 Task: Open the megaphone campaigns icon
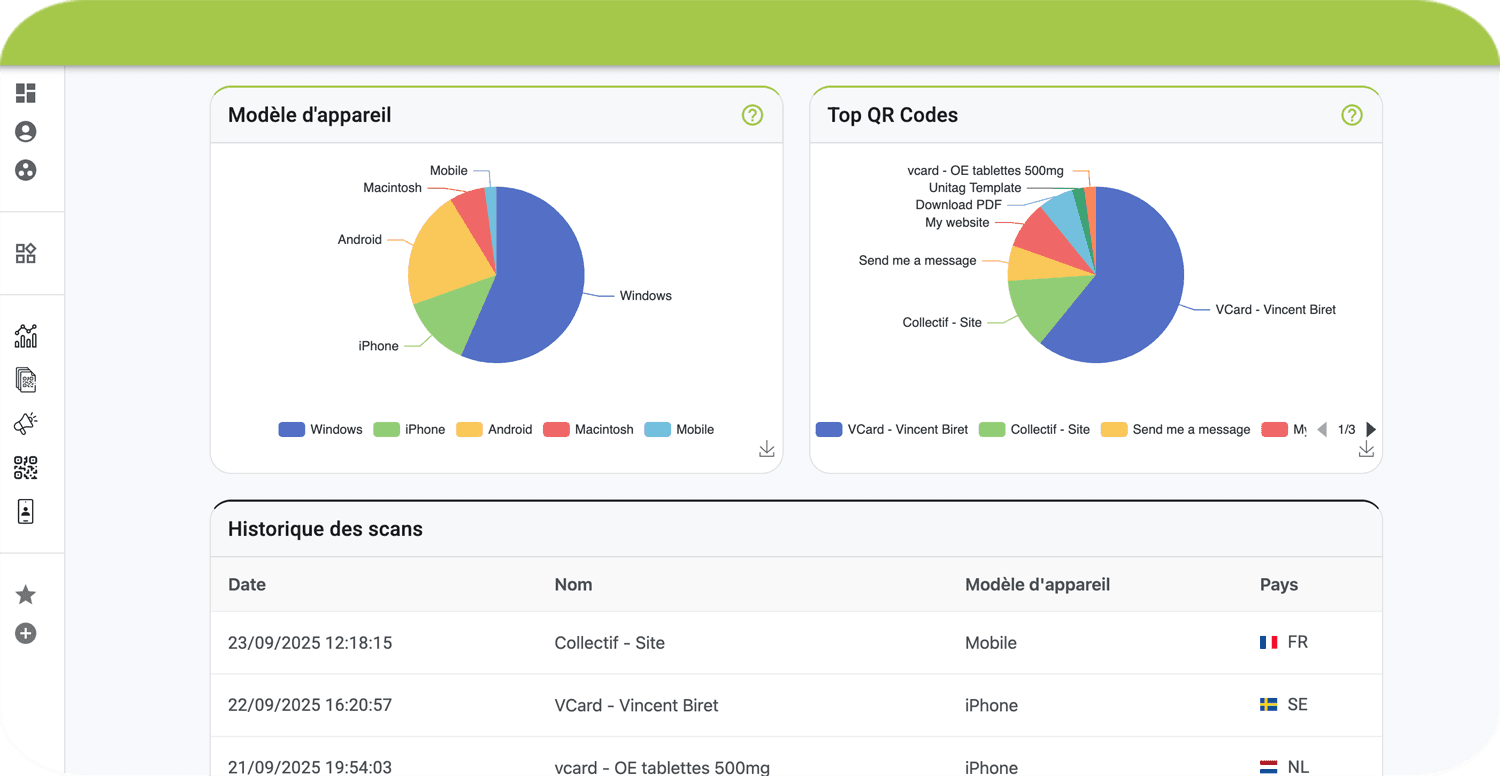tap(26, 423)
